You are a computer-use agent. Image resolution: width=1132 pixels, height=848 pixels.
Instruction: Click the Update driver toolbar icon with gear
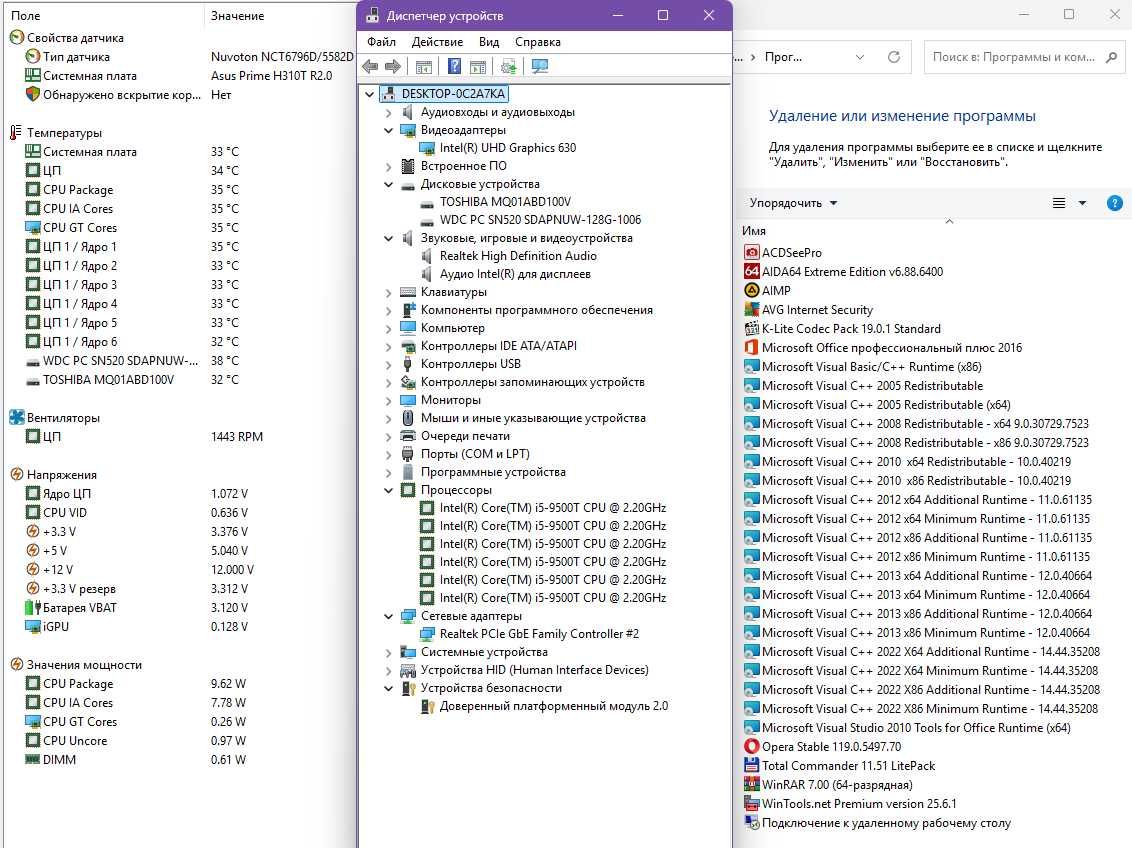coord(508,67)
